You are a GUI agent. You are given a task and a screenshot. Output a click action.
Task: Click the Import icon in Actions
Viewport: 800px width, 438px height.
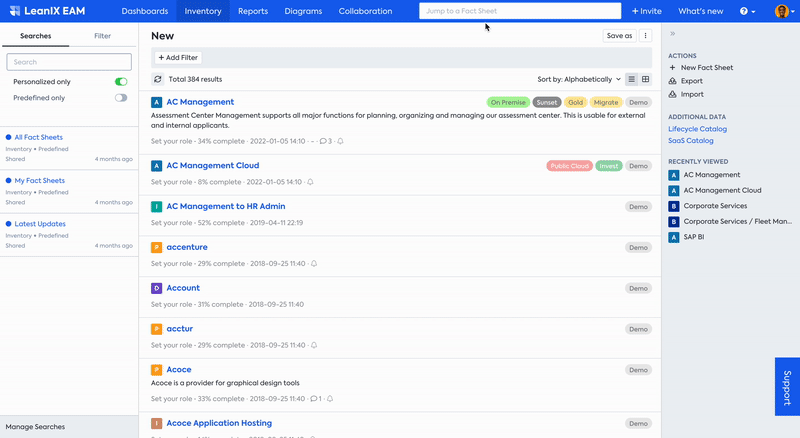tap(672, 94)
